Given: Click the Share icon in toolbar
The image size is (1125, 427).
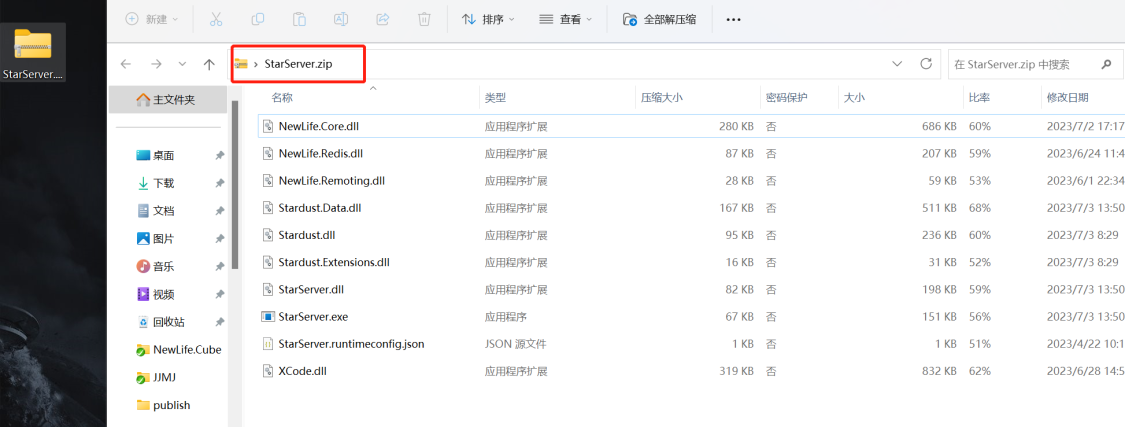Looking at the screenshot, I should point(382,19).
